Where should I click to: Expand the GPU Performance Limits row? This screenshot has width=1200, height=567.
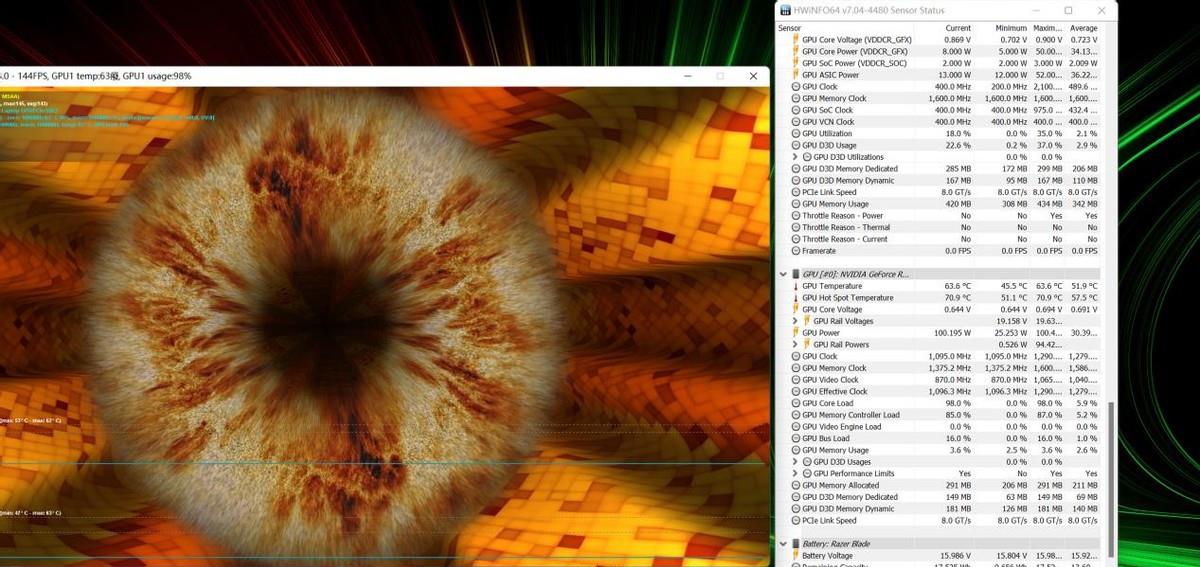[796, 473]
